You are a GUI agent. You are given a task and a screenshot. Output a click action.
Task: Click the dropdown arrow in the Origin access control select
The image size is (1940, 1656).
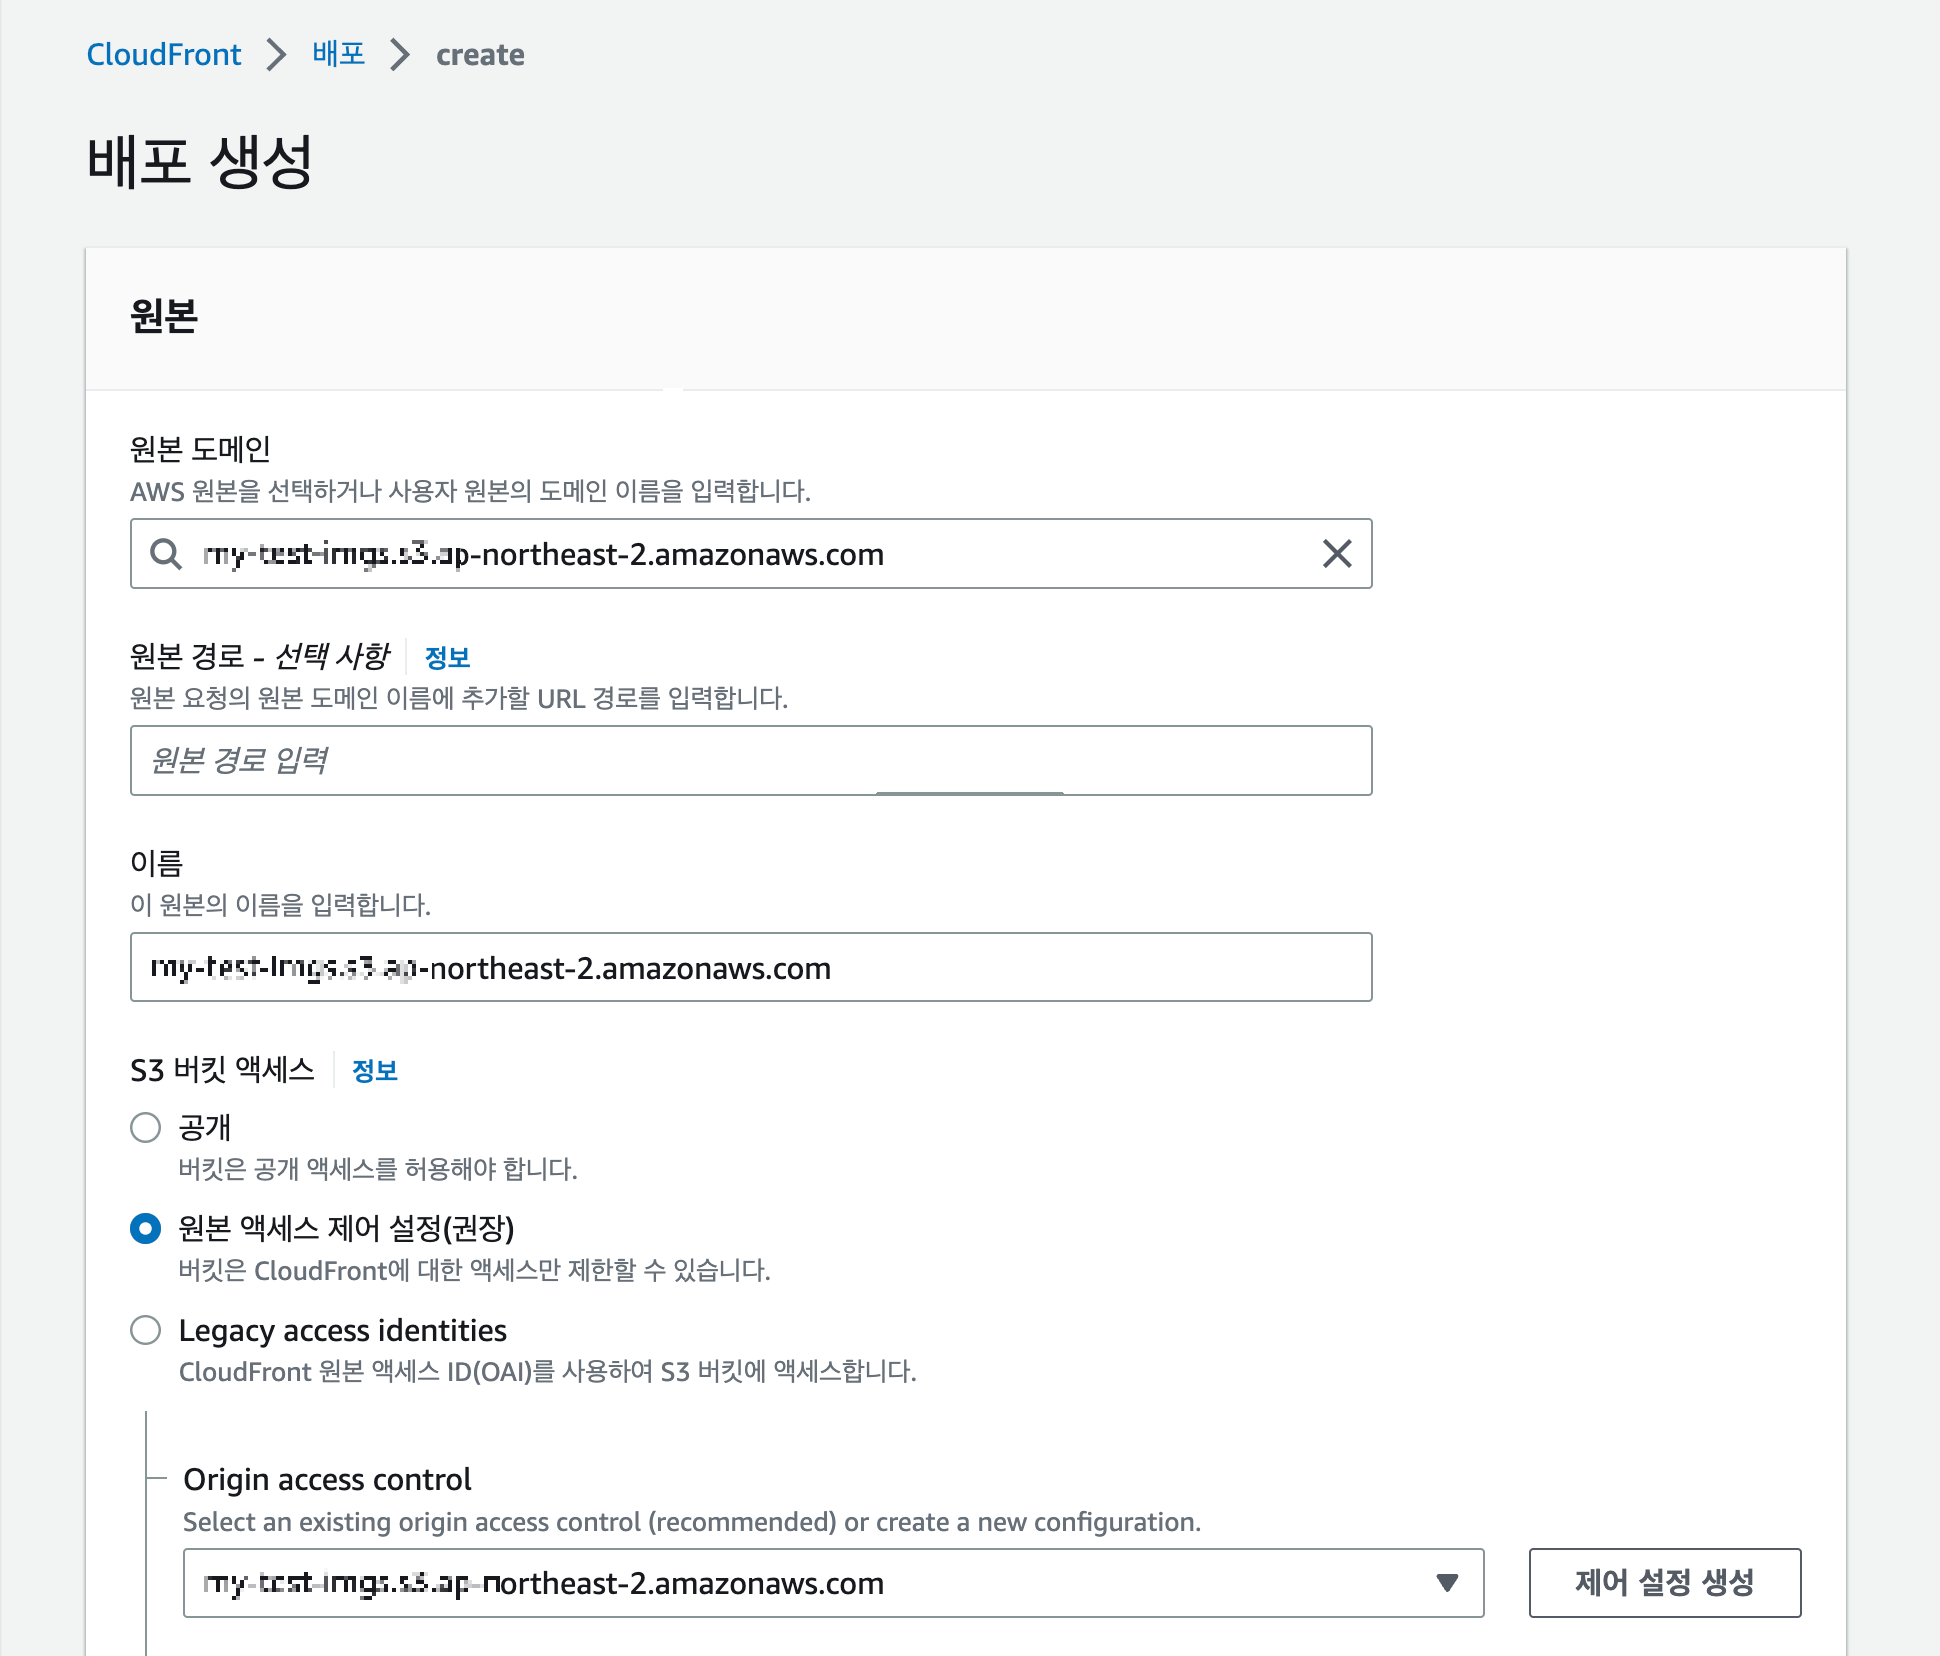click(x=1446, y=1583)
